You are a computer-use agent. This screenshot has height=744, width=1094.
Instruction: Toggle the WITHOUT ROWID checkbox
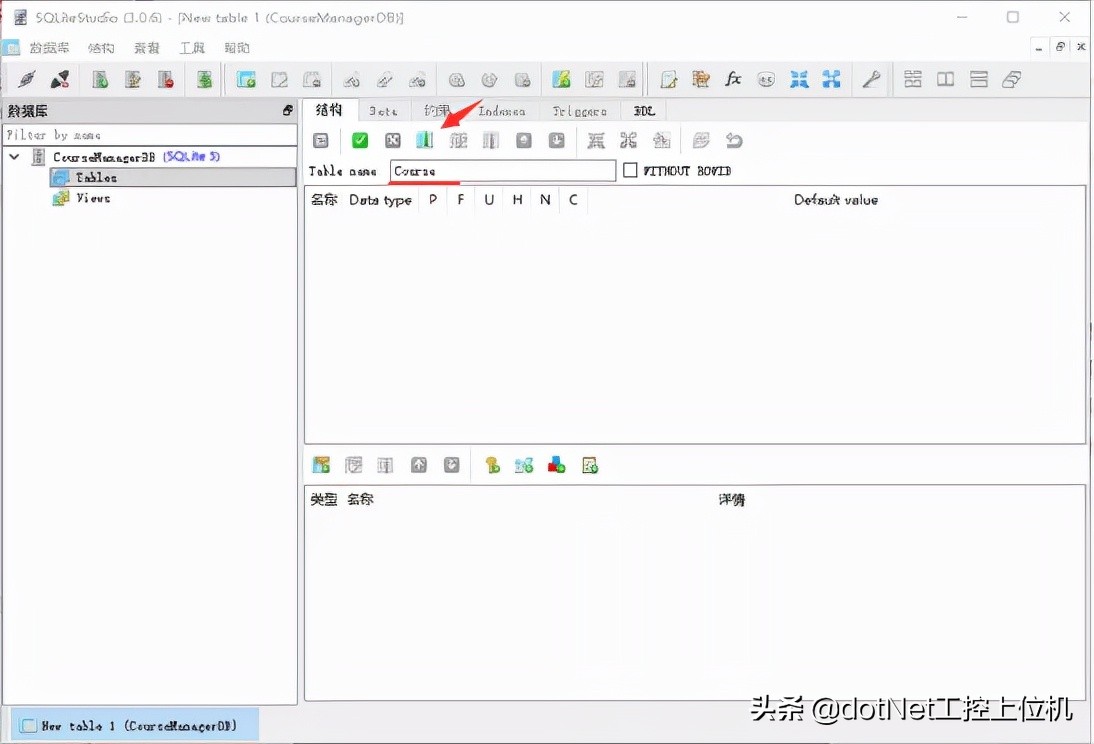(630, 170)
